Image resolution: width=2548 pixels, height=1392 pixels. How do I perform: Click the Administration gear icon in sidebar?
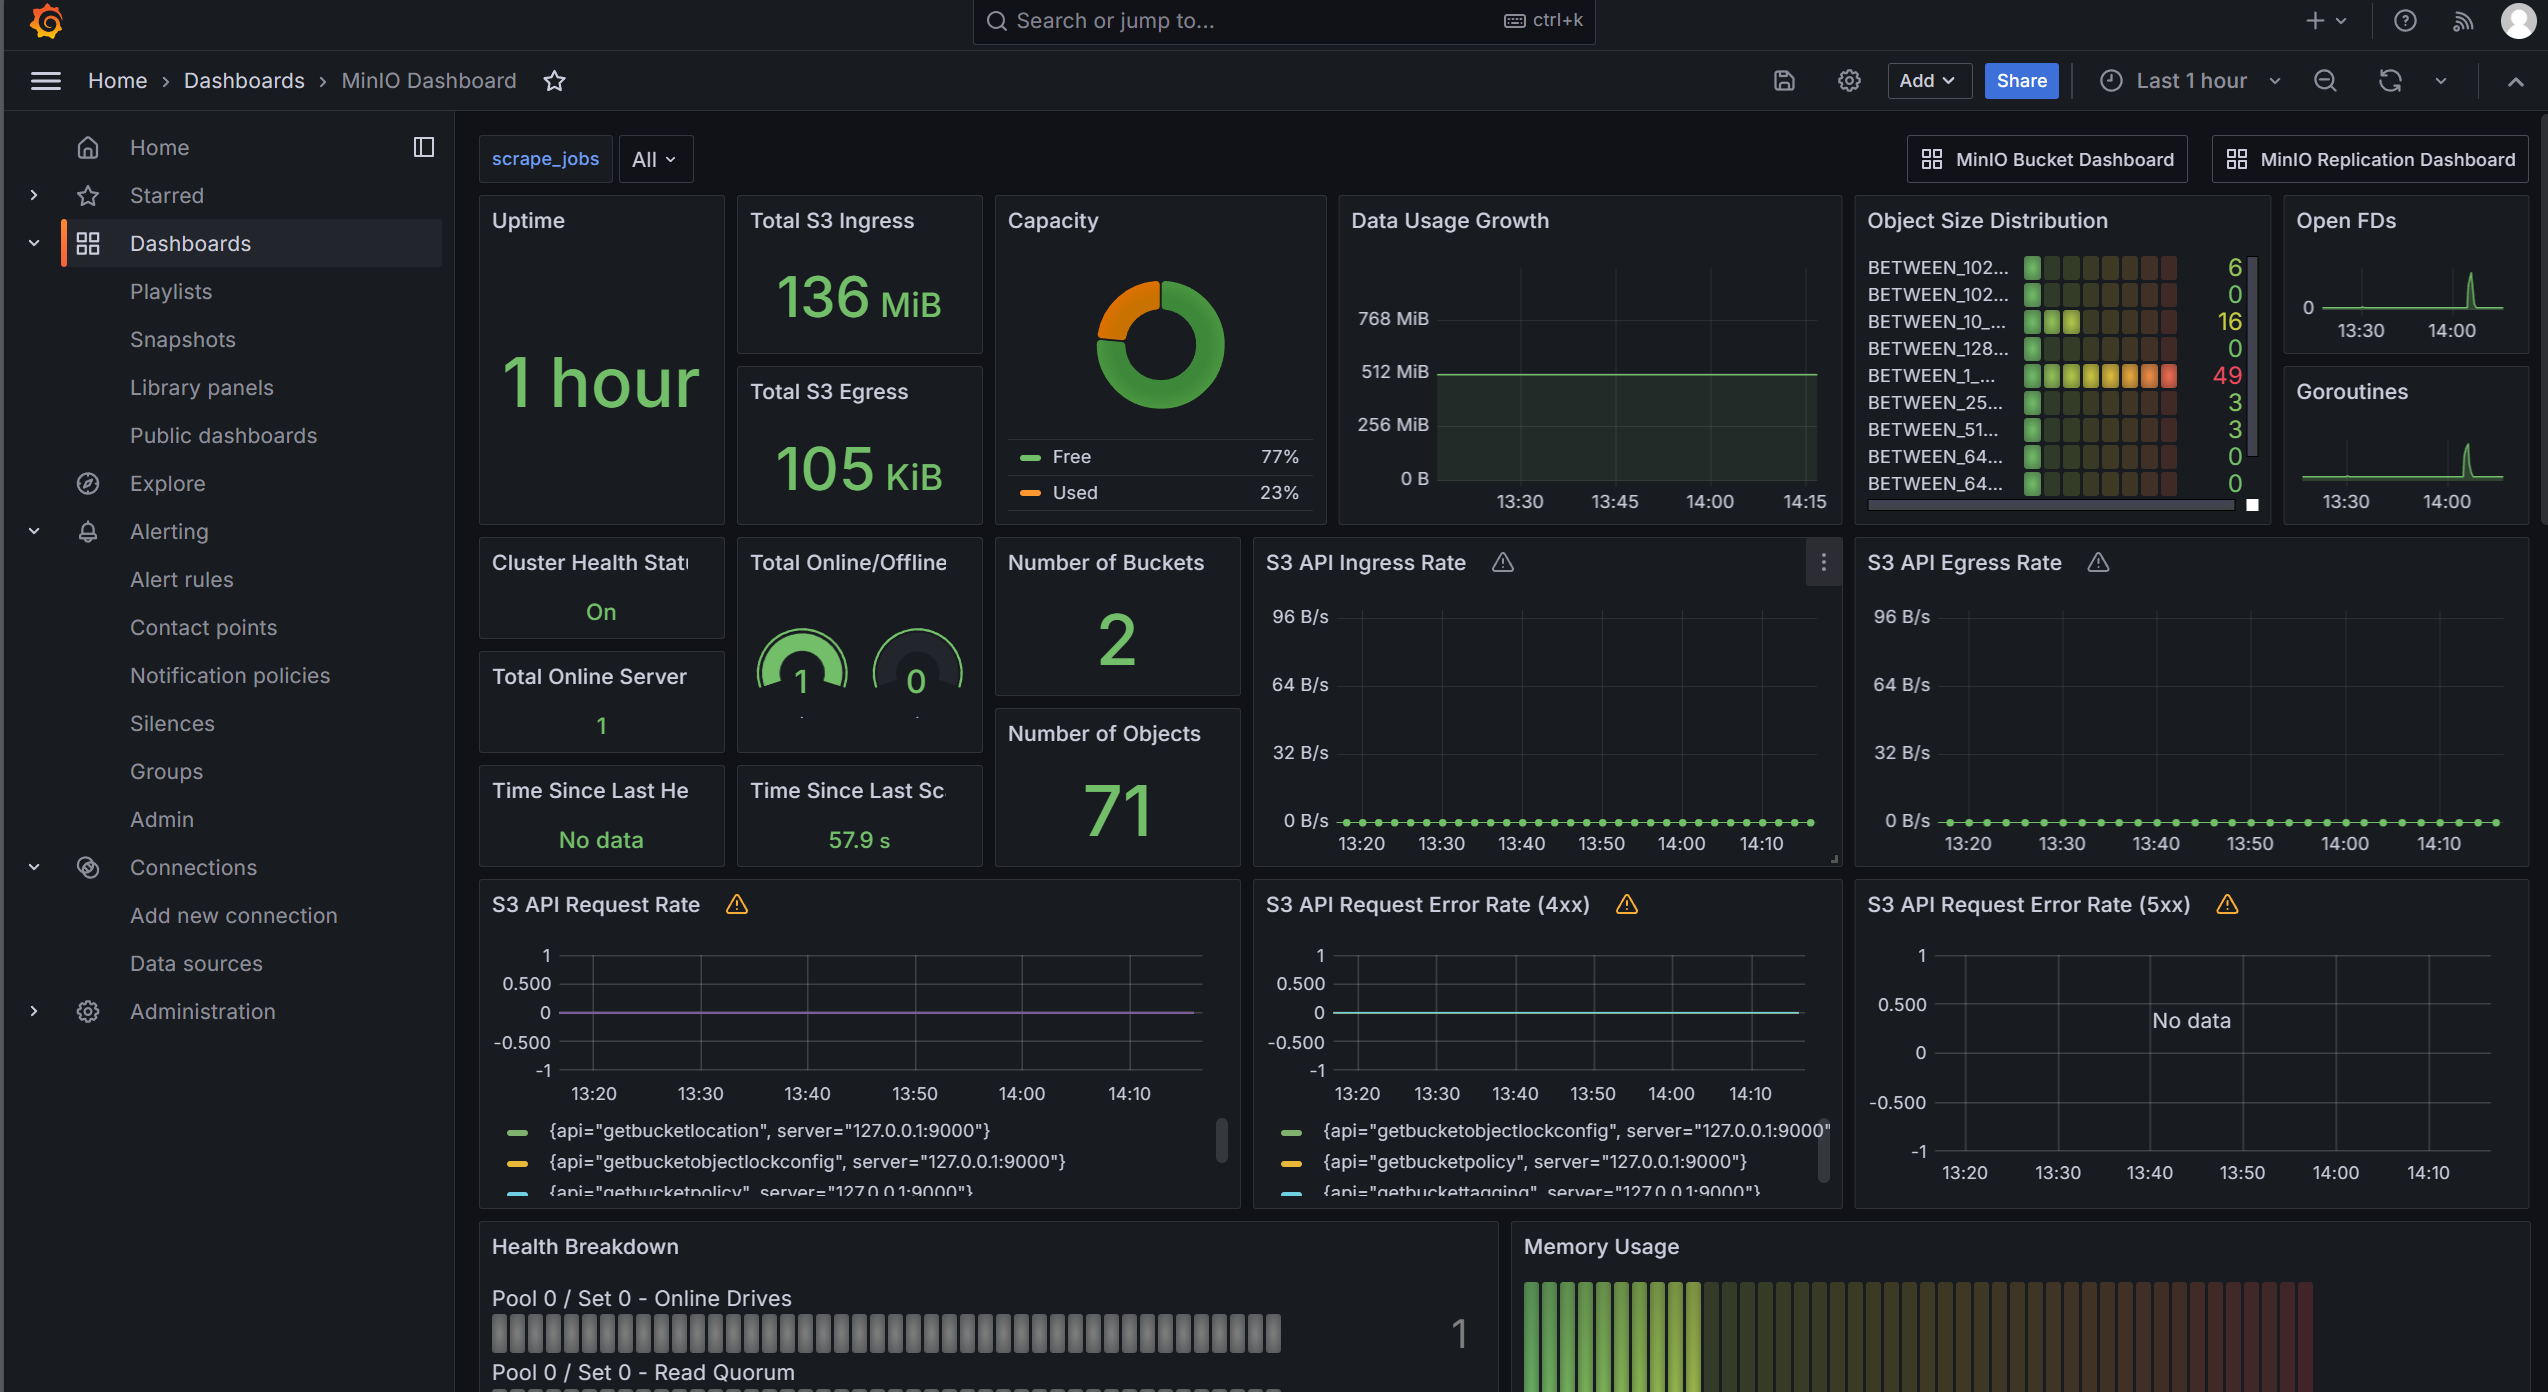coord(88,1011)
